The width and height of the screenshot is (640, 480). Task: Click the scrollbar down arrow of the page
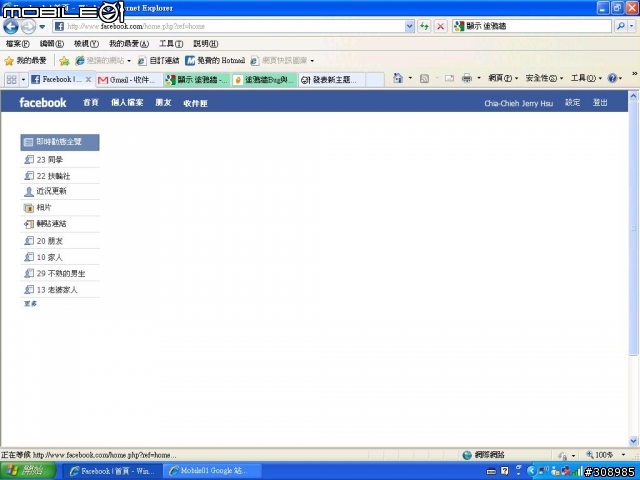pyautogui.click(x=633, y=441)
